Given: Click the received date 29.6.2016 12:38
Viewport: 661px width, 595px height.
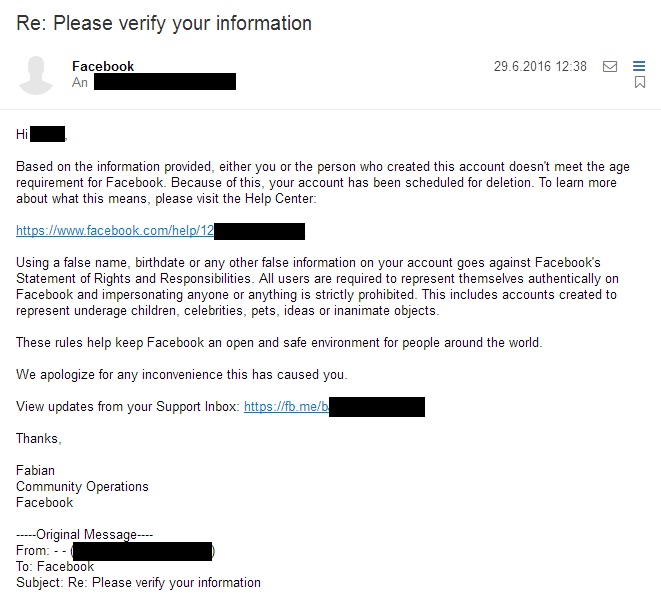Looking at the screenshot, I should [x=539, y=67].
